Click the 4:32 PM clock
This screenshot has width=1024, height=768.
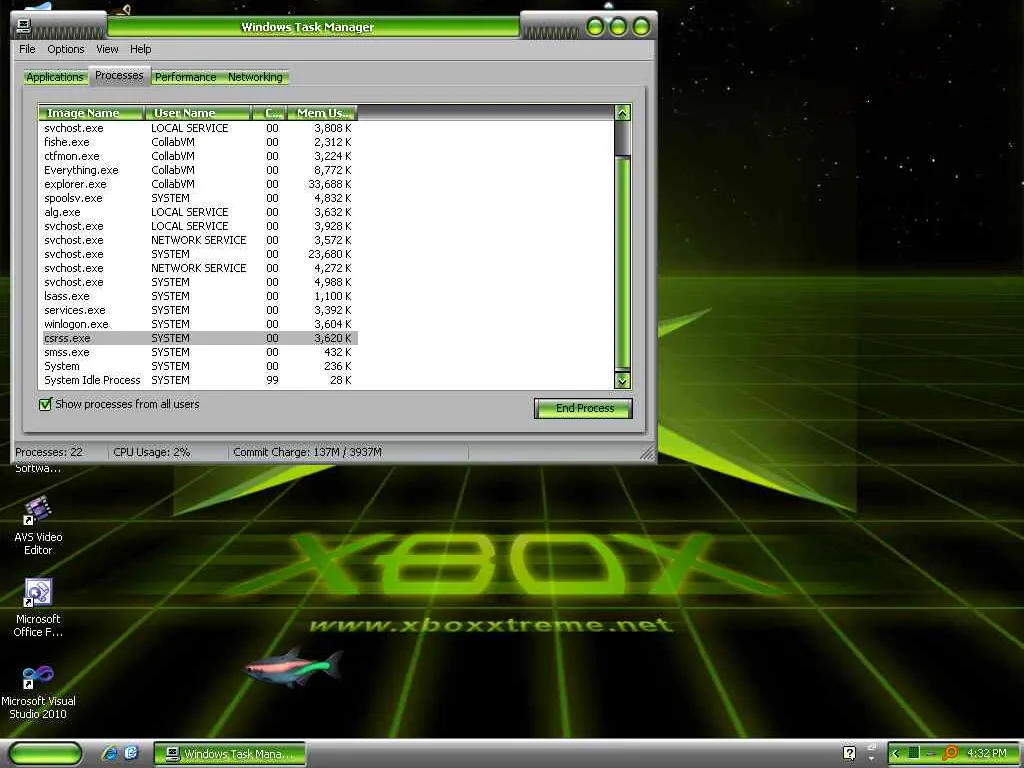[987, 753]
